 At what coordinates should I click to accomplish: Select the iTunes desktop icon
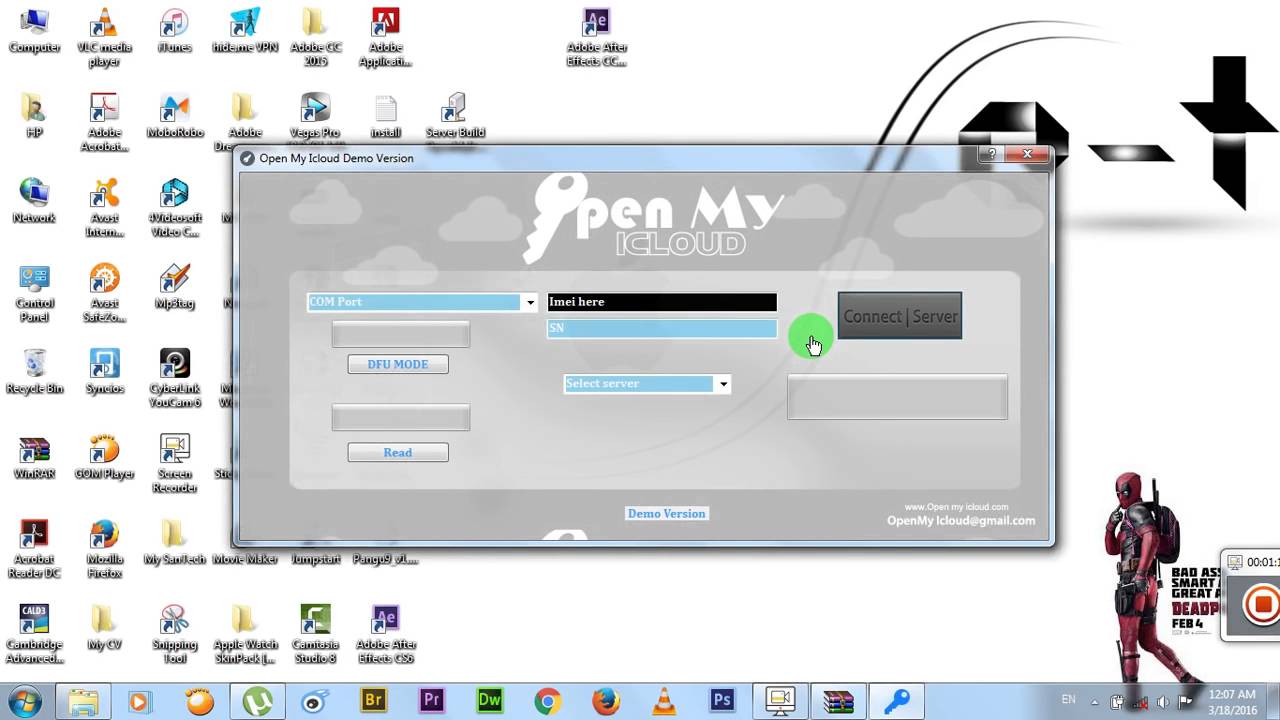pyautogui.click(x=175, y=31)
